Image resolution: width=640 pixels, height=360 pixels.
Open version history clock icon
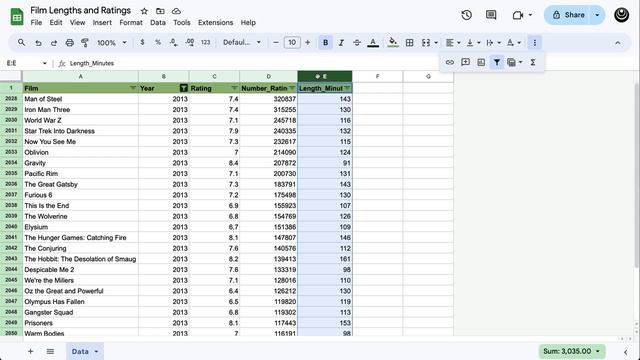[467, 15]
